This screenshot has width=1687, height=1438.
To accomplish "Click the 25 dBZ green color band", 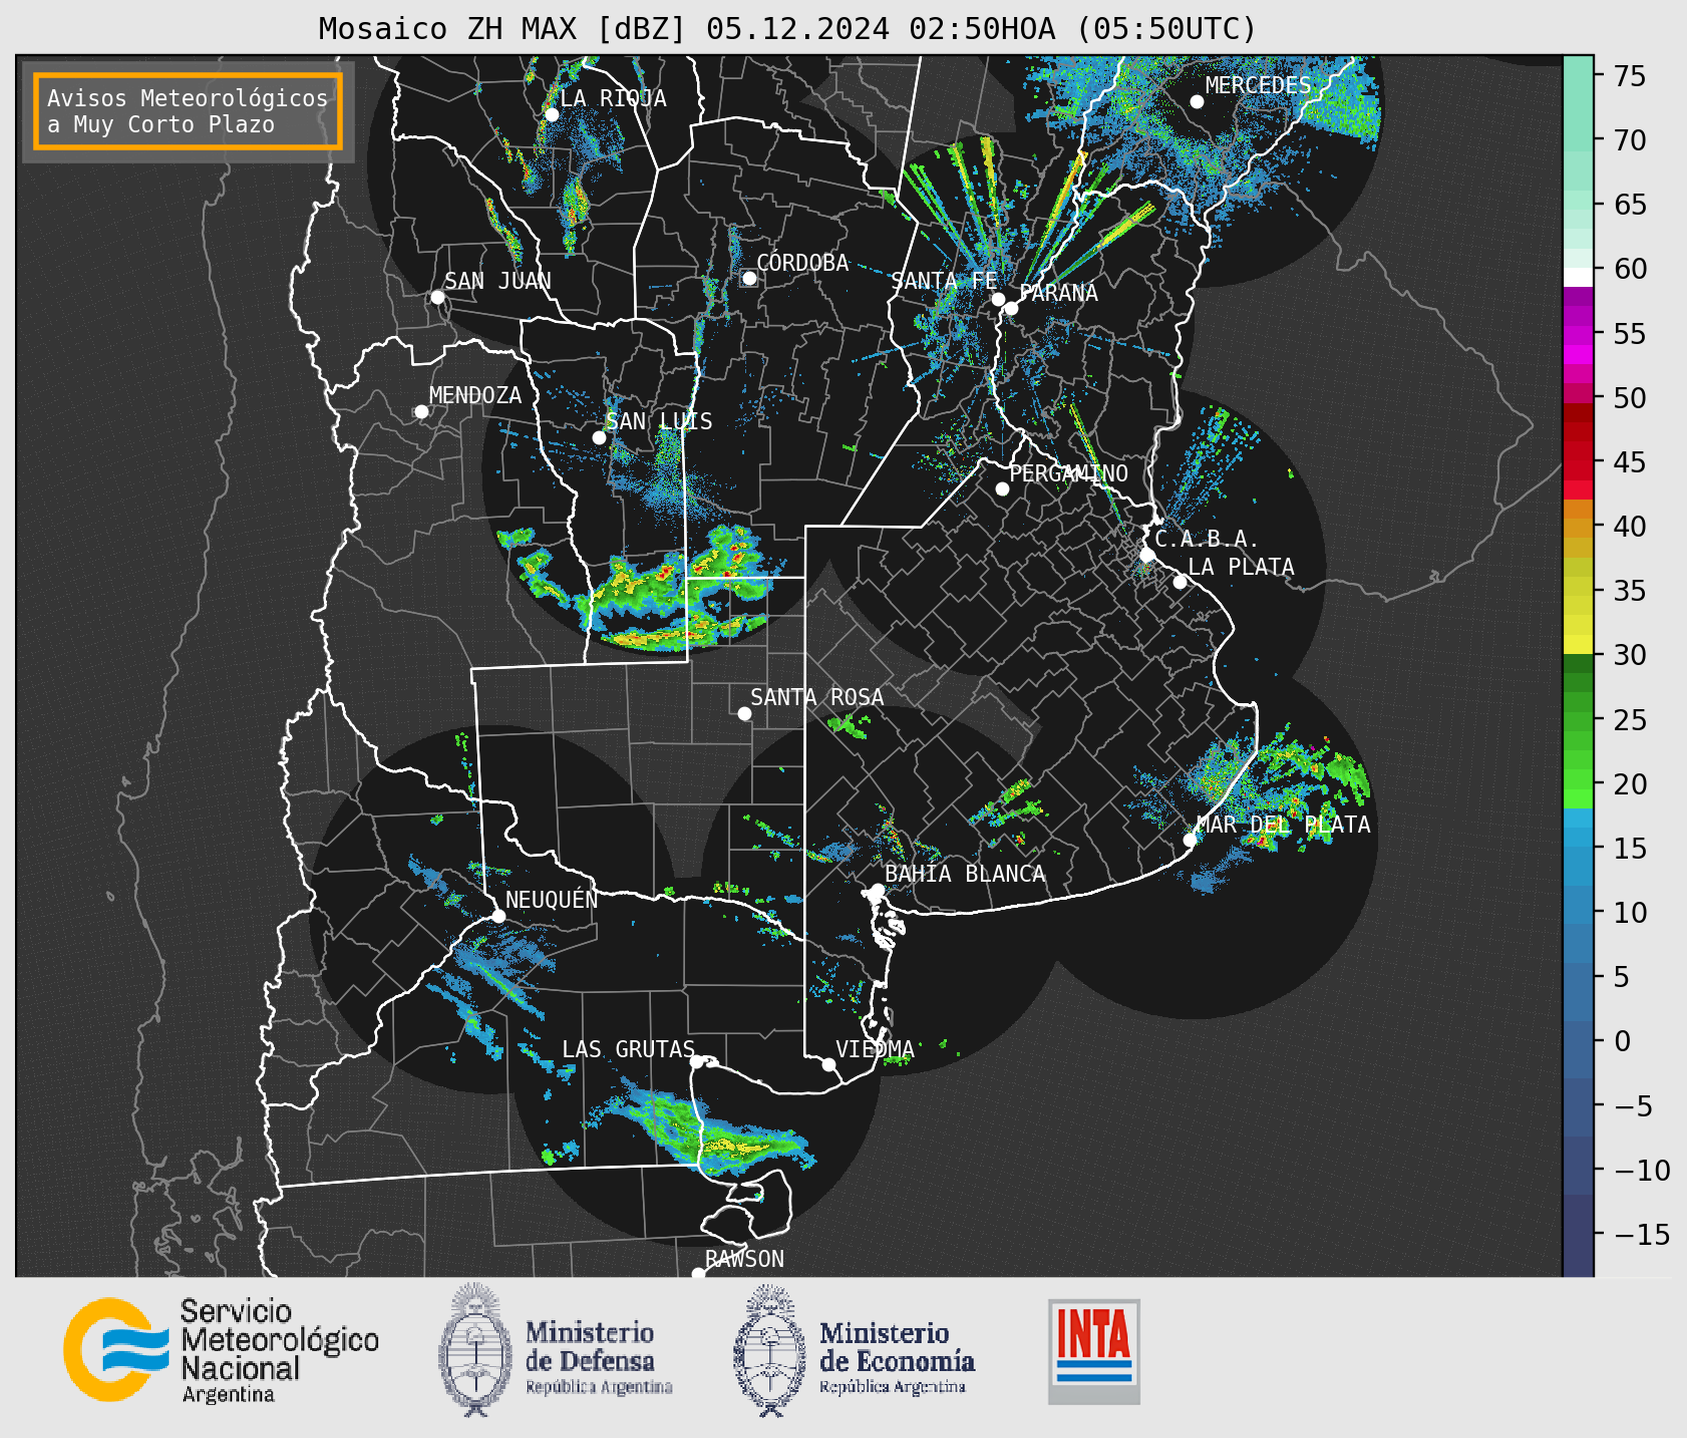I will point(1578,720).
